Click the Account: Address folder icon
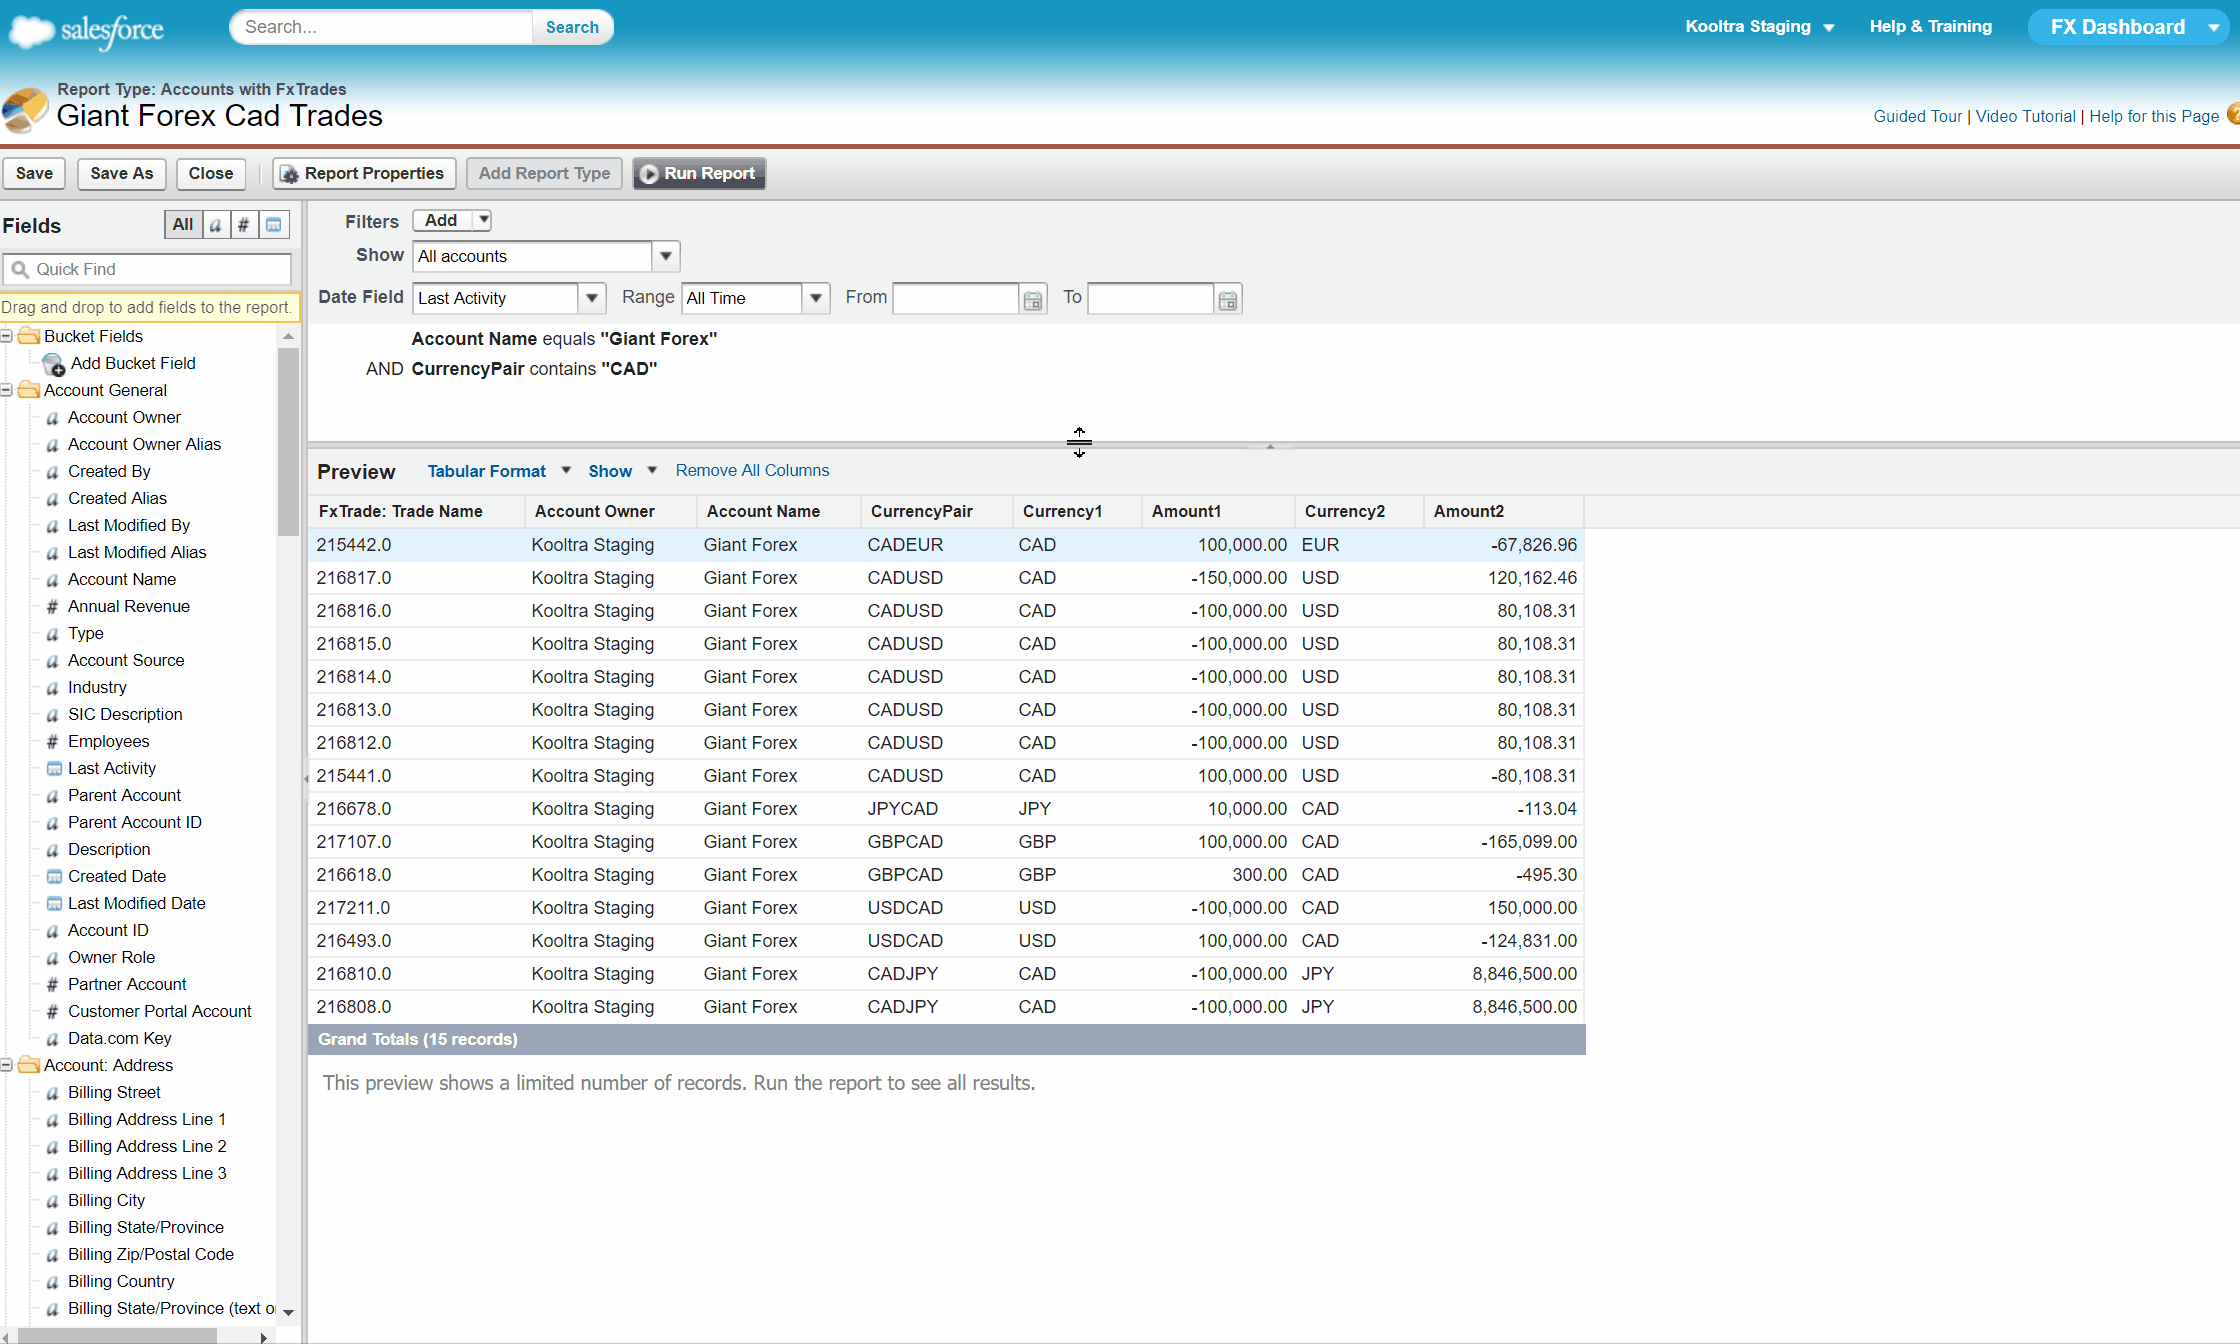This screenshot has width=2240, height=1344. coord(29,1065)
